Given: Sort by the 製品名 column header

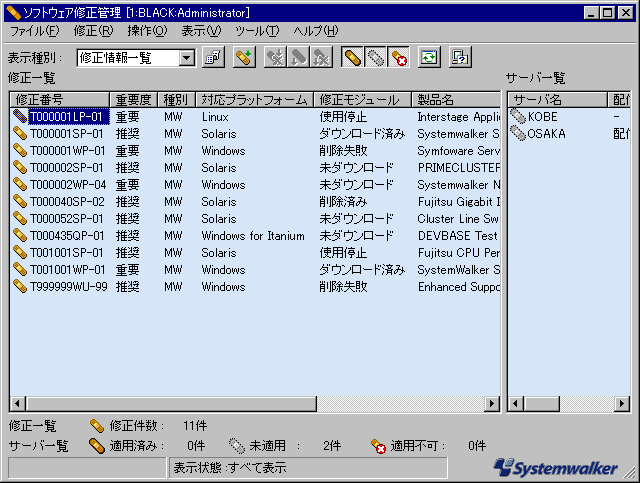Looking at the screenshot, I should tap(456, 100).
